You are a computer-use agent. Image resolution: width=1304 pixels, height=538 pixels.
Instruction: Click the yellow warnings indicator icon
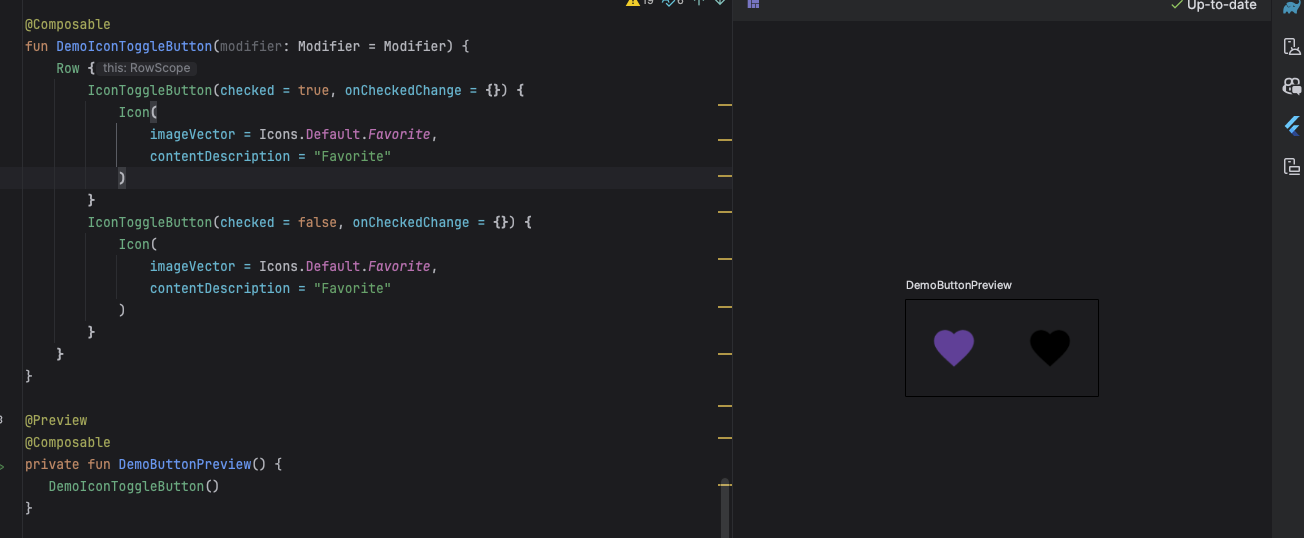633,3
